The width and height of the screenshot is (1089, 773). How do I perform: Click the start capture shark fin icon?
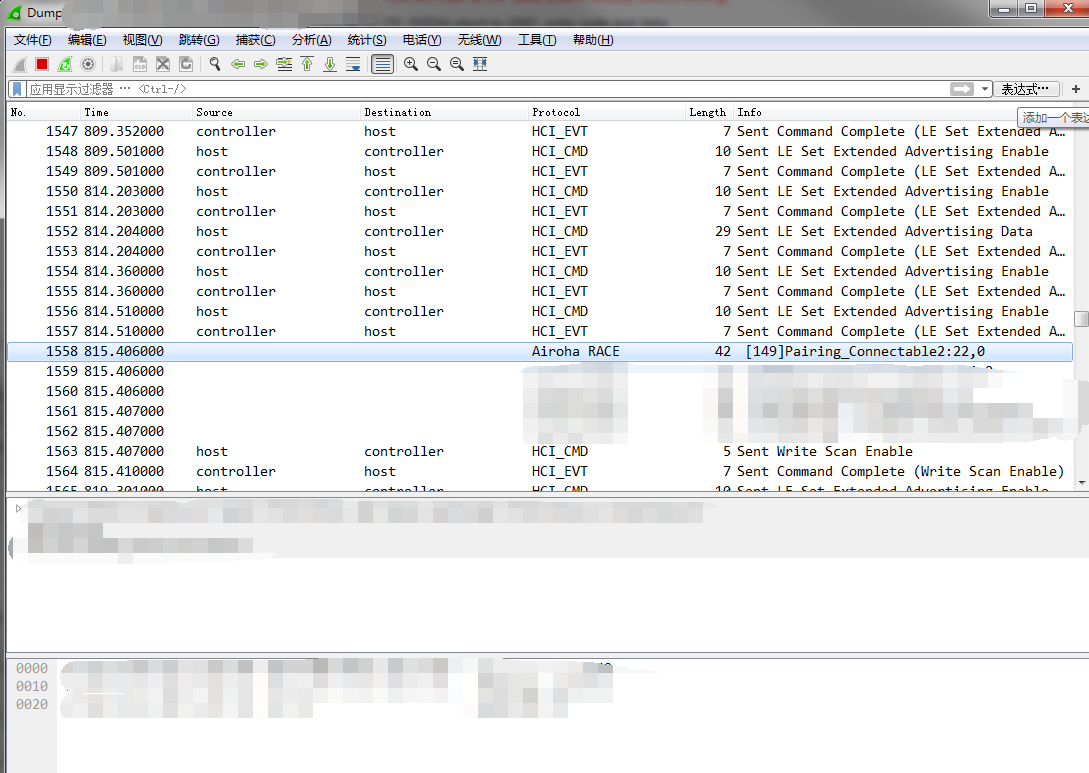19,65
